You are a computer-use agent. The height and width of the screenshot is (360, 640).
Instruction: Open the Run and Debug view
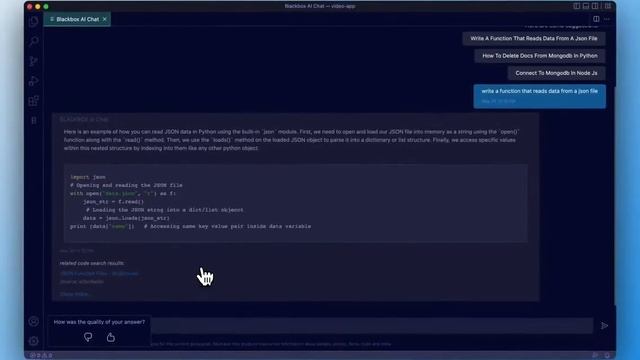click(34, 81)
